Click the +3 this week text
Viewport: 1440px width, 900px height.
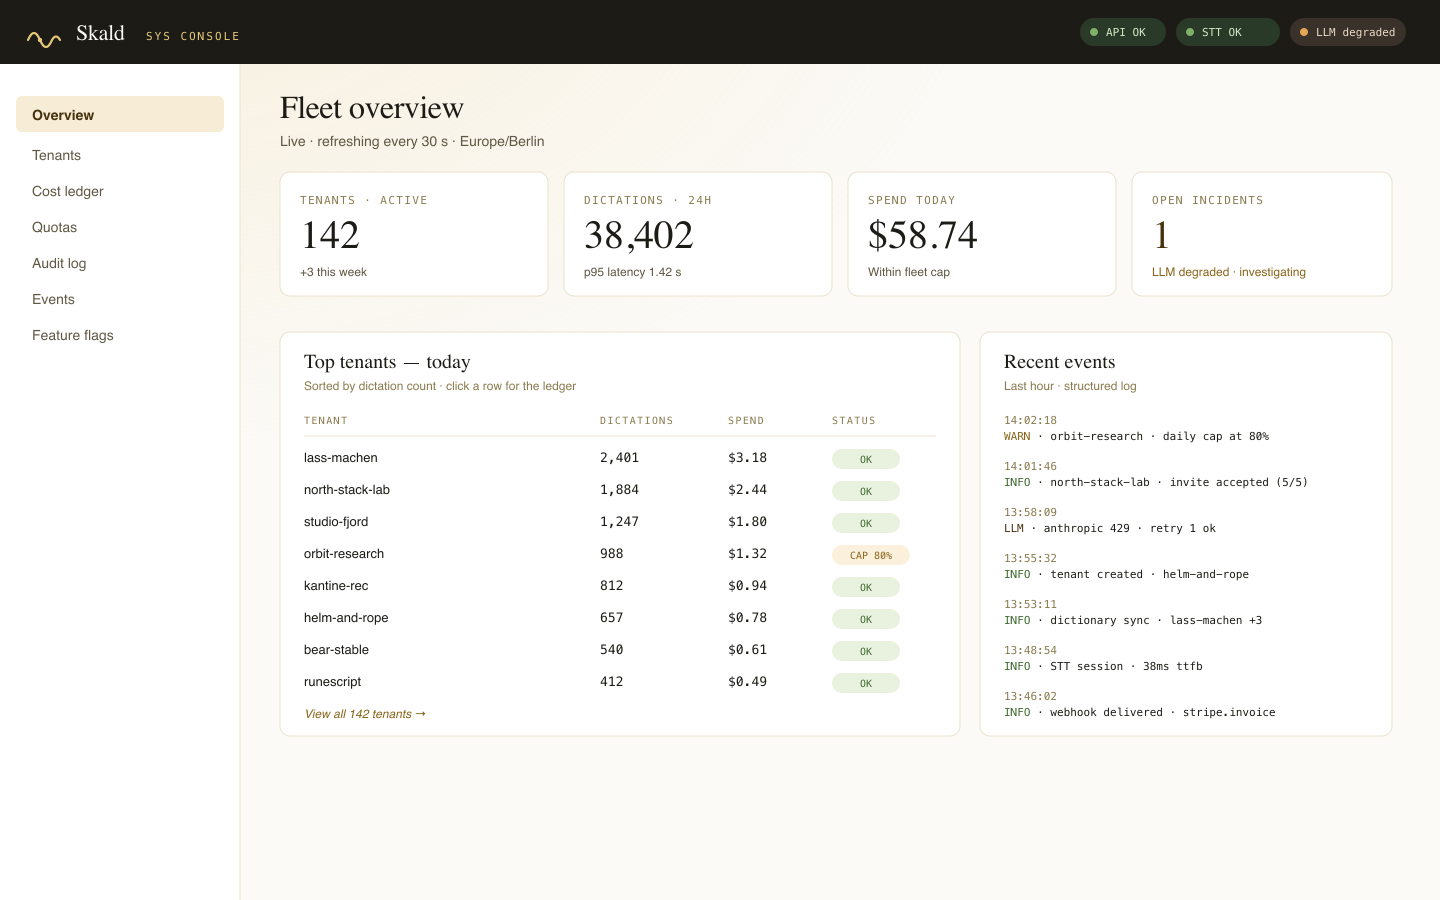click(333, 272)
